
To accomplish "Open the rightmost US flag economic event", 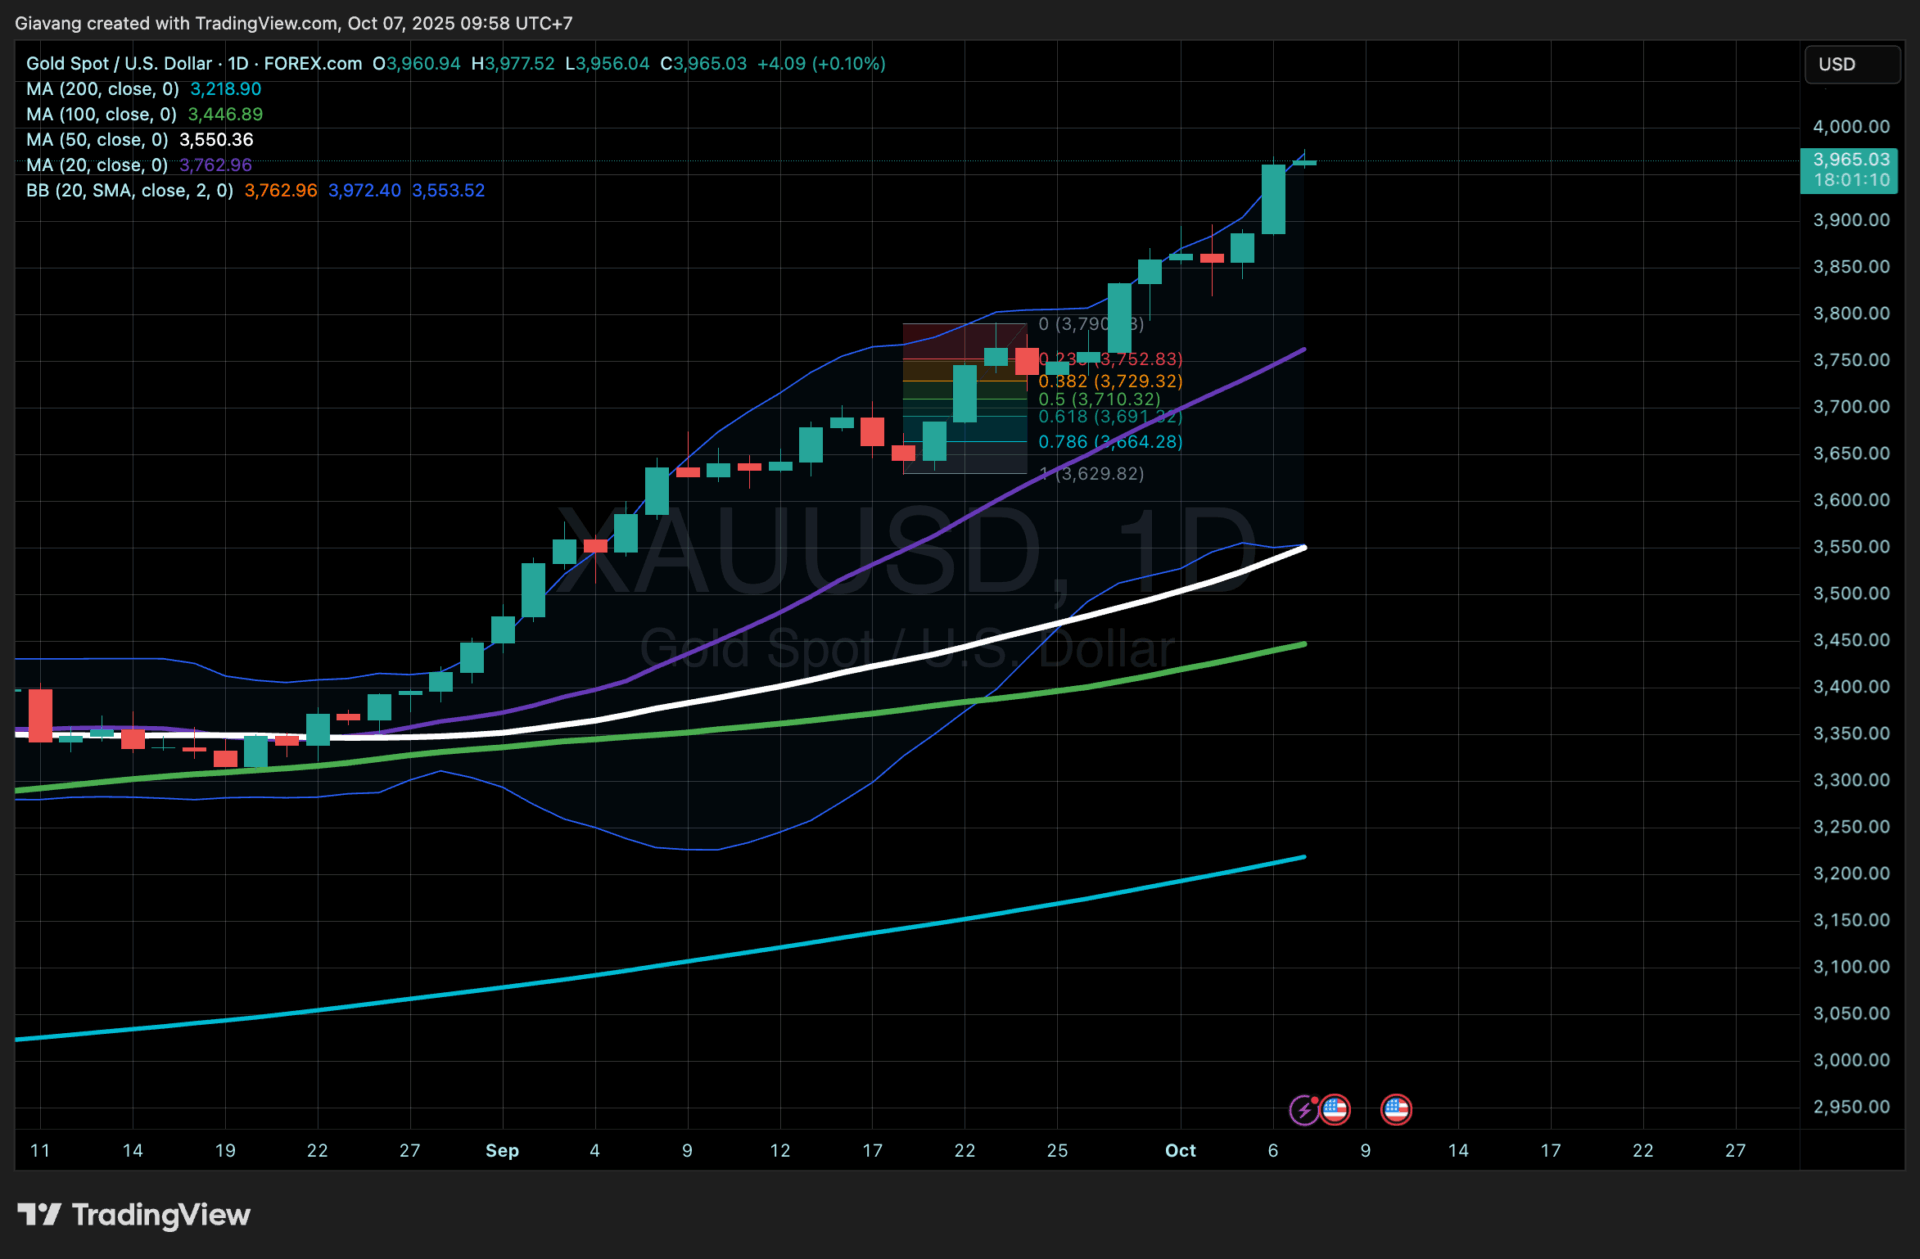I will tap(1396, 1109).
